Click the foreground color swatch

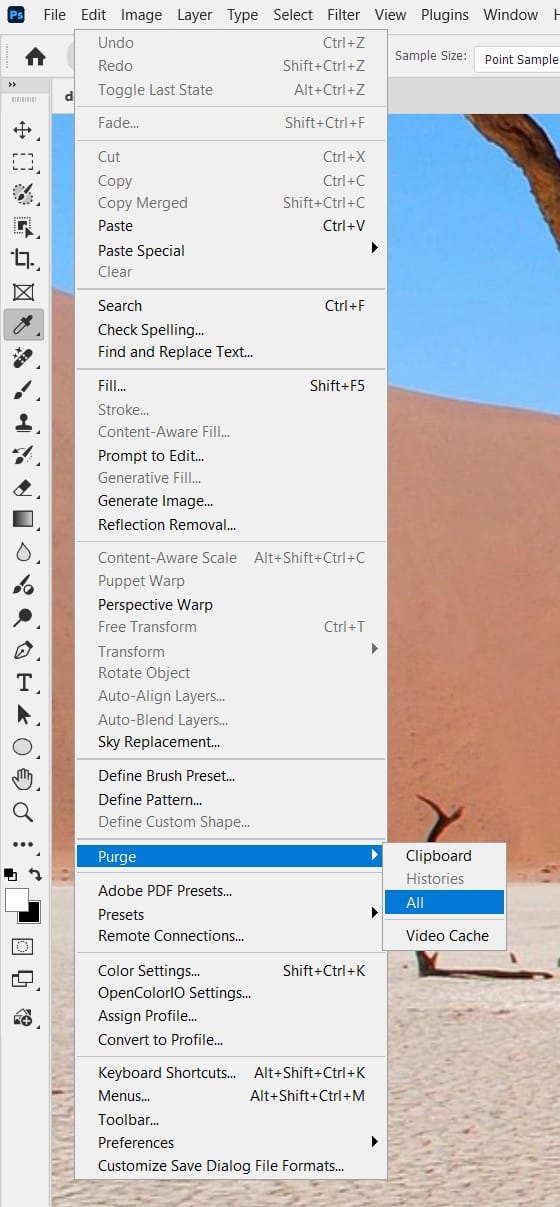pos(15,899)
